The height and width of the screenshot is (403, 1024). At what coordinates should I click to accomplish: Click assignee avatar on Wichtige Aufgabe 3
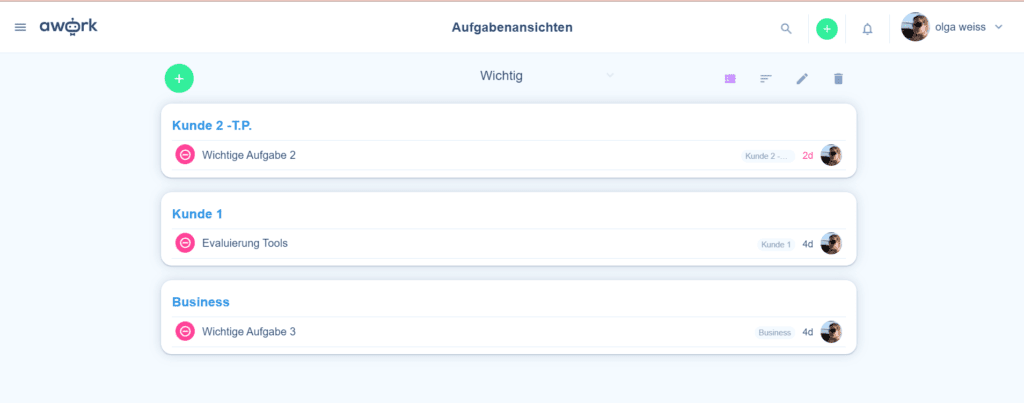point(831,331)
